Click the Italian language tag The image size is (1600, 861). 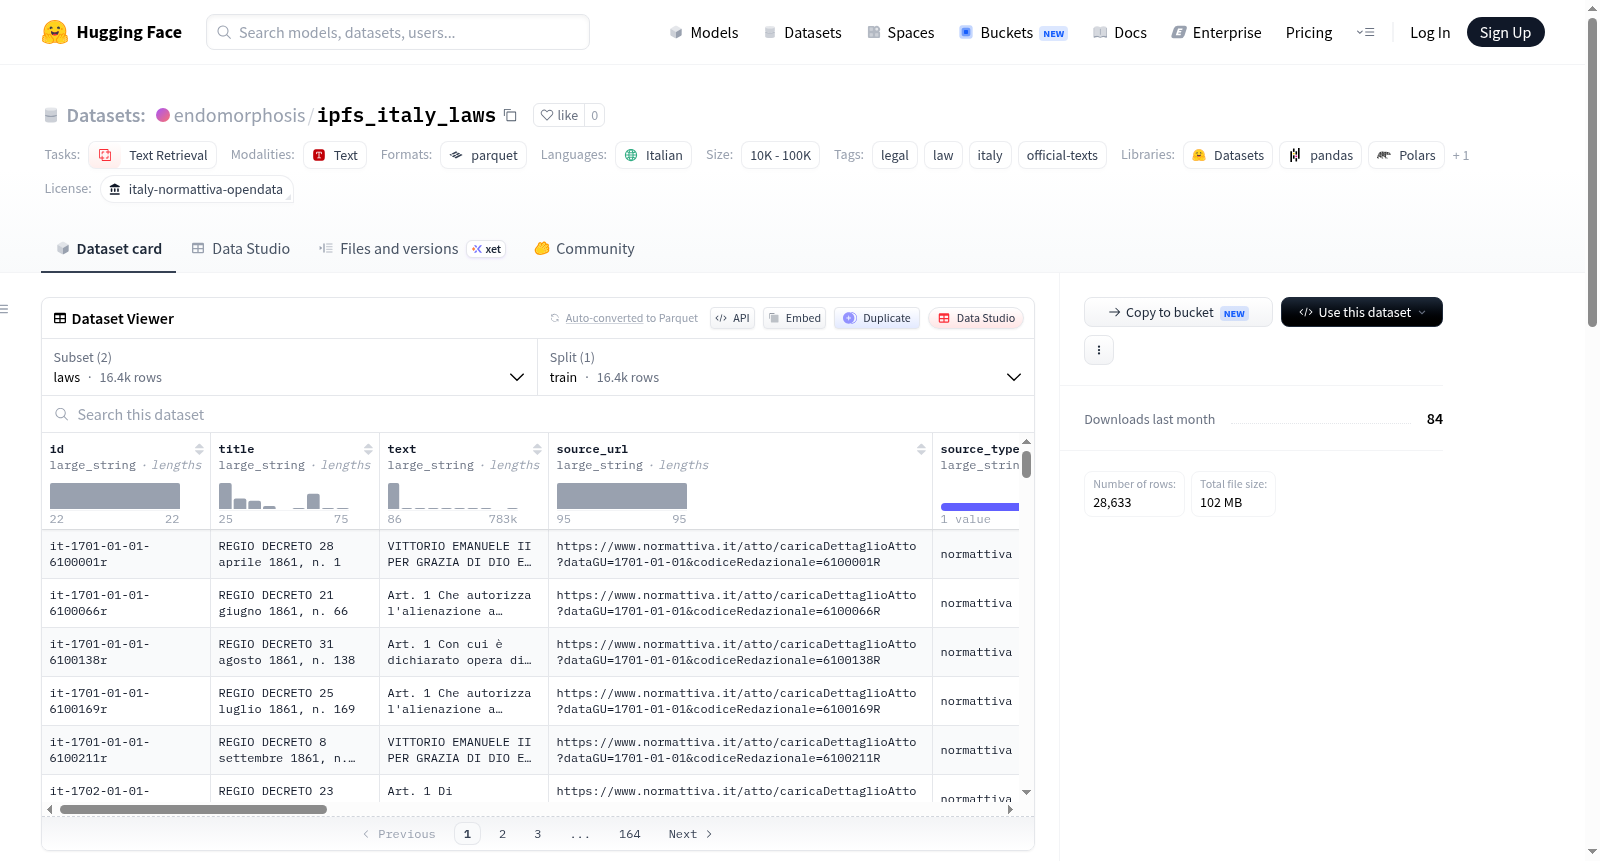pyautogui.click(x=653, y=155)
